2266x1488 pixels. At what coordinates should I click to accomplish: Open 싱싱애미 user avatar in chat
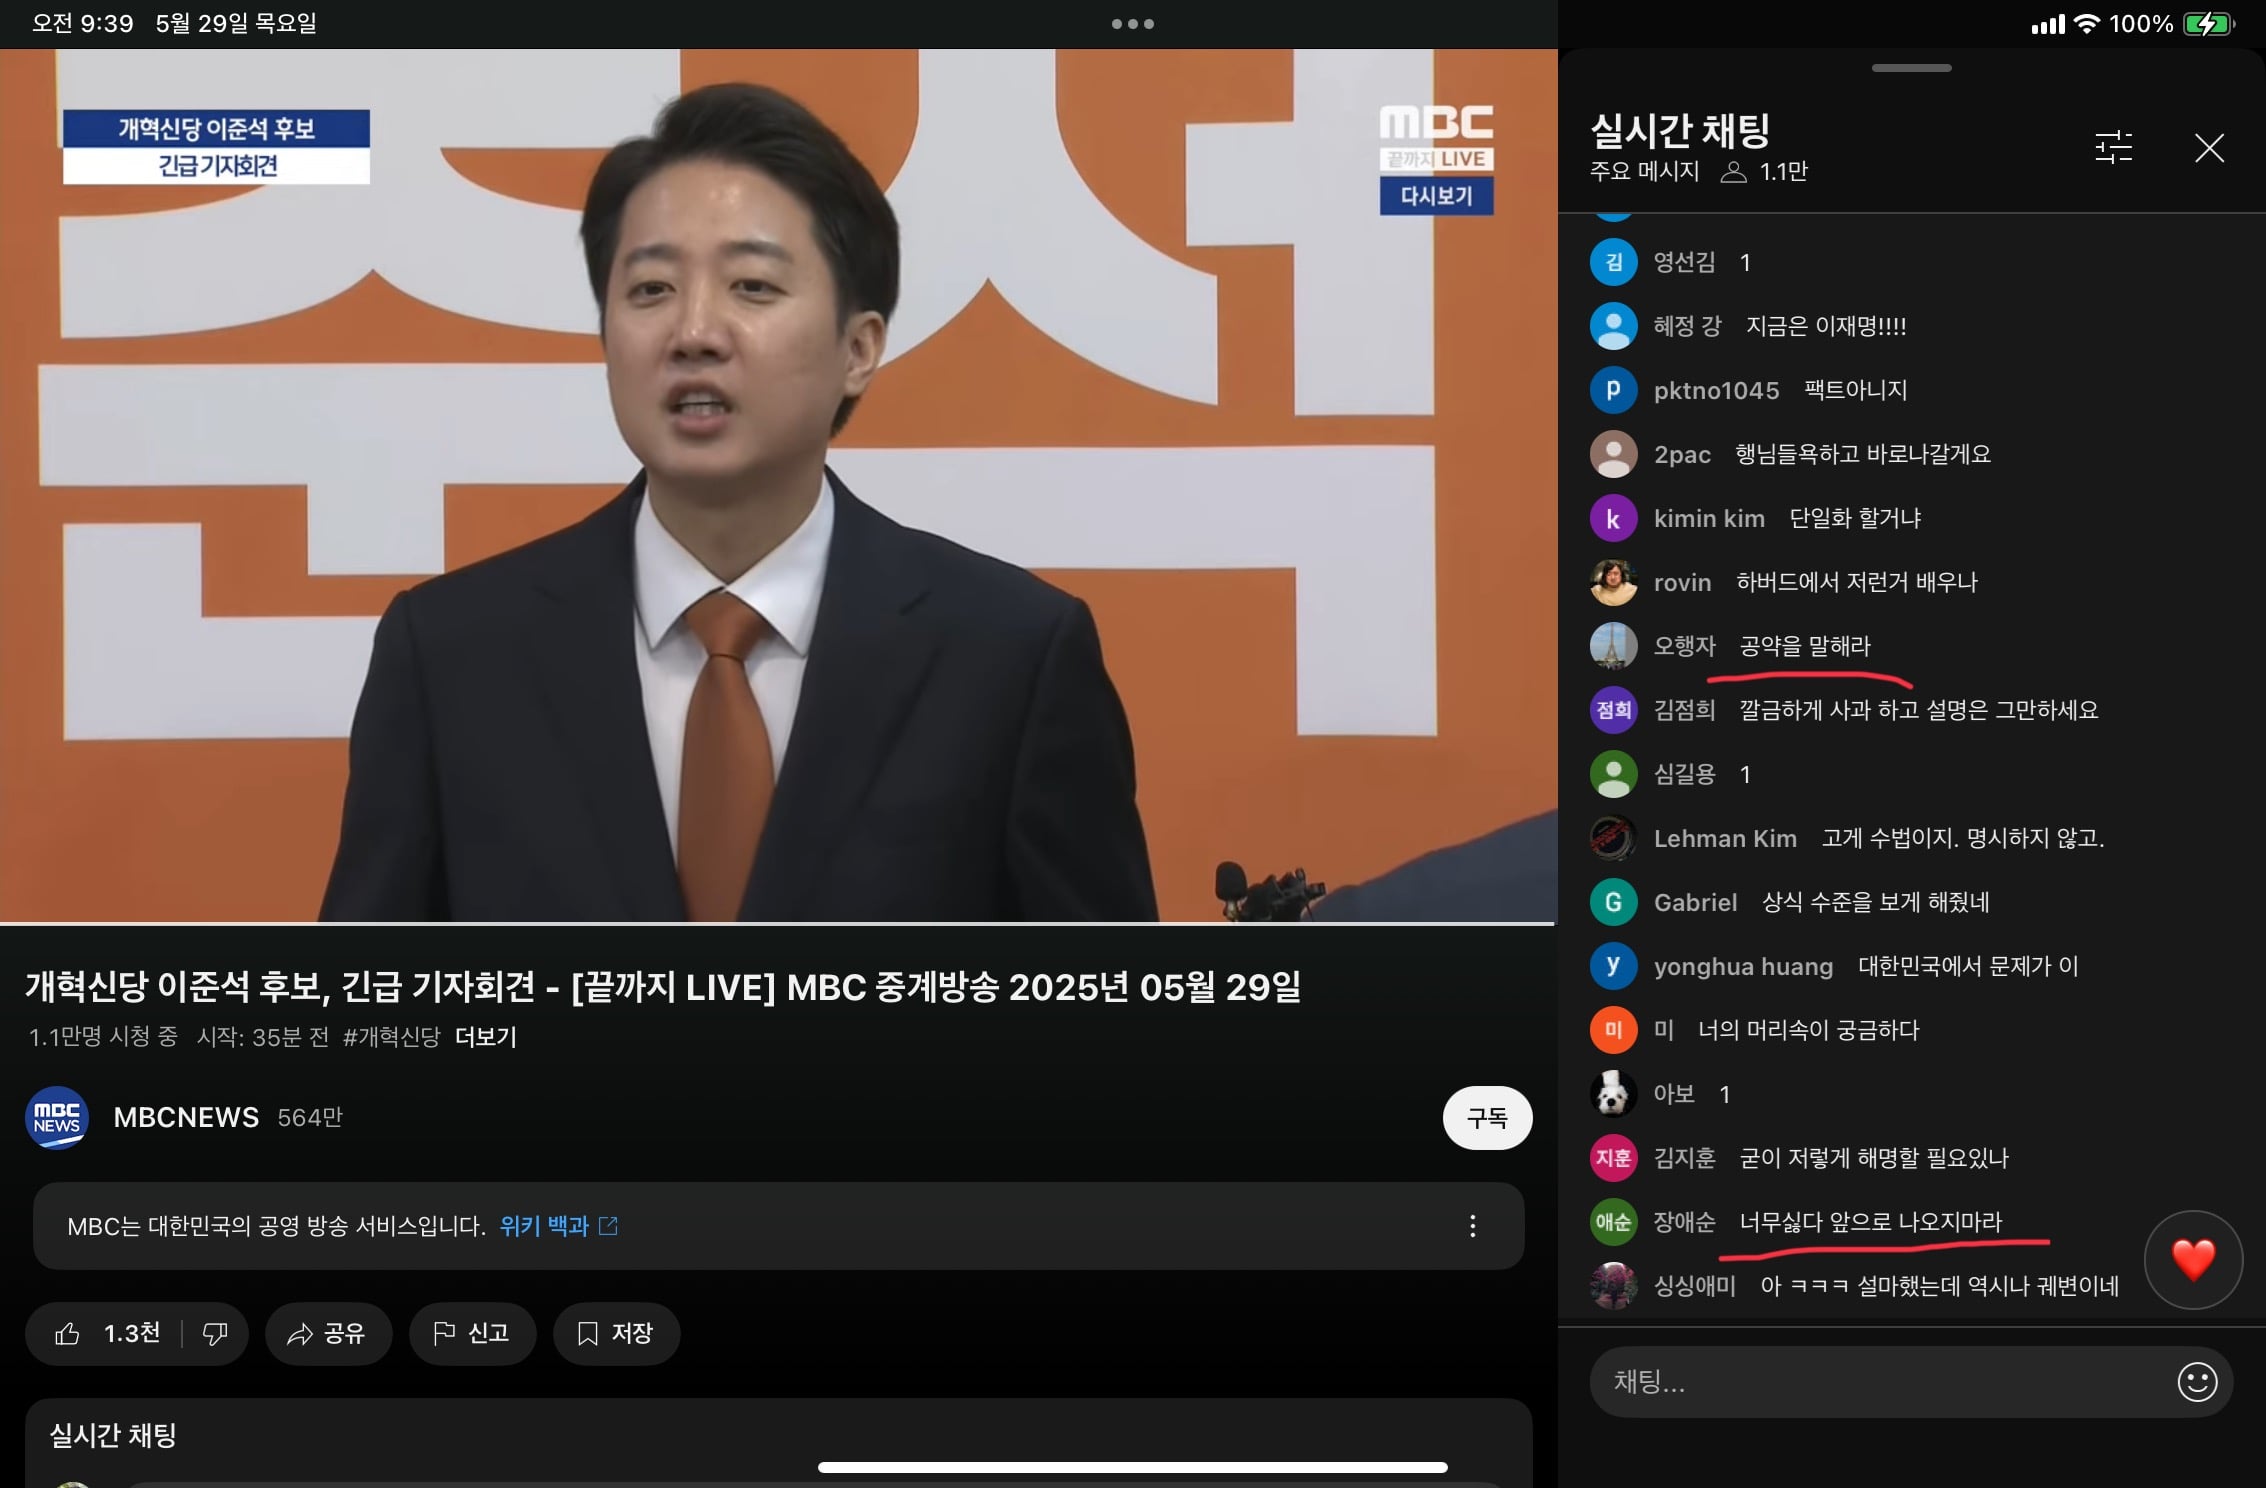pyautogui.click(x=1613, y=1286)
